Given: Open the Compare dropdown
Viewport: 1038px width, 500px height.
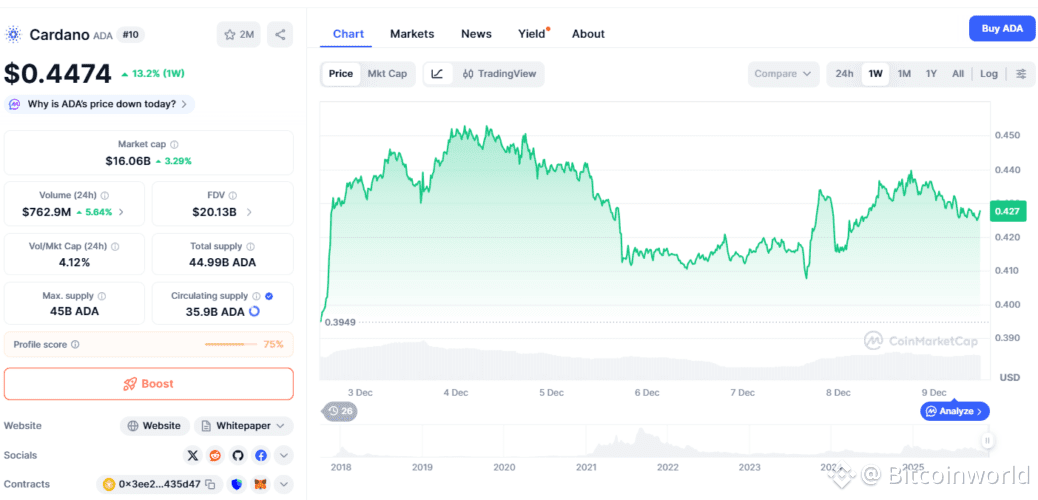Looking at the screenshot, I should coord(783,74).
